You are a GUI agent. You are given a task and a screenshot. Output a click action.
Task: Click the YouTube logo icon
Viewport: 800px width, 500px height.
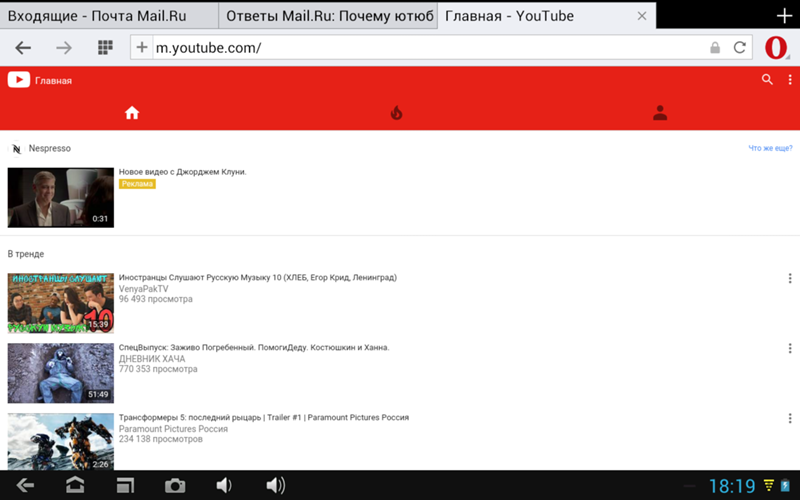[x=19, y=80]
